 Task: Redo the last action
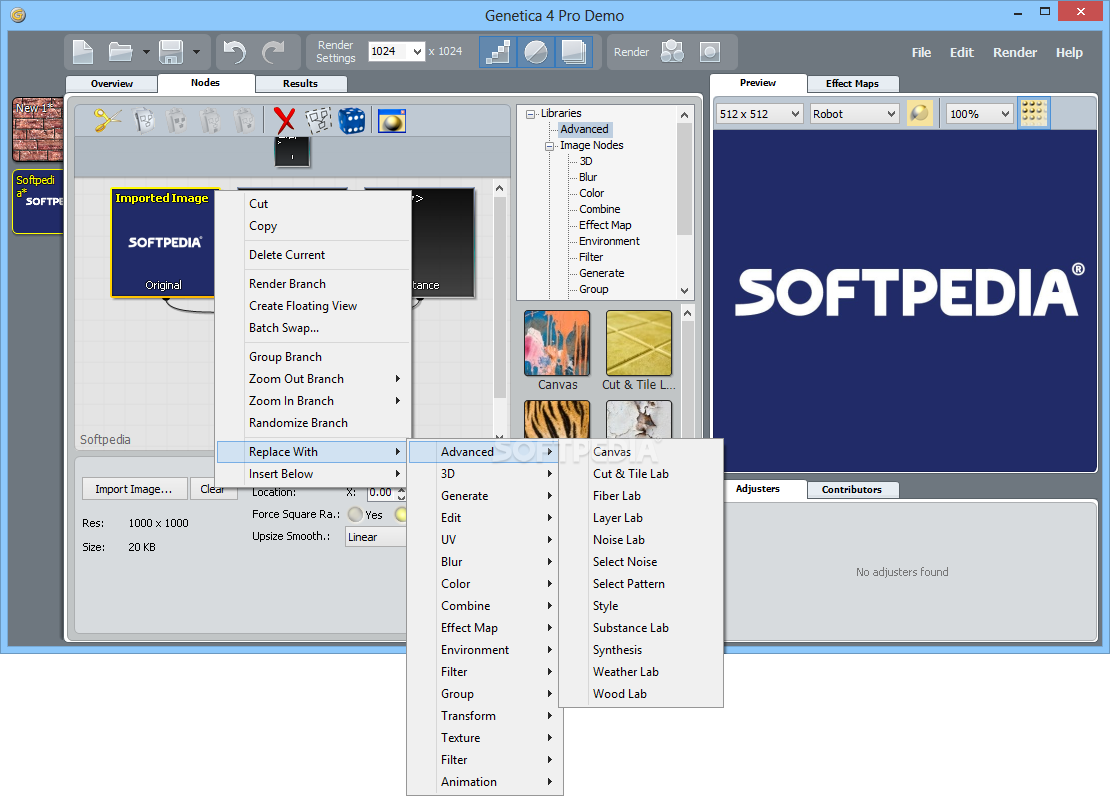pyautogui.click(x=273, y=52)
